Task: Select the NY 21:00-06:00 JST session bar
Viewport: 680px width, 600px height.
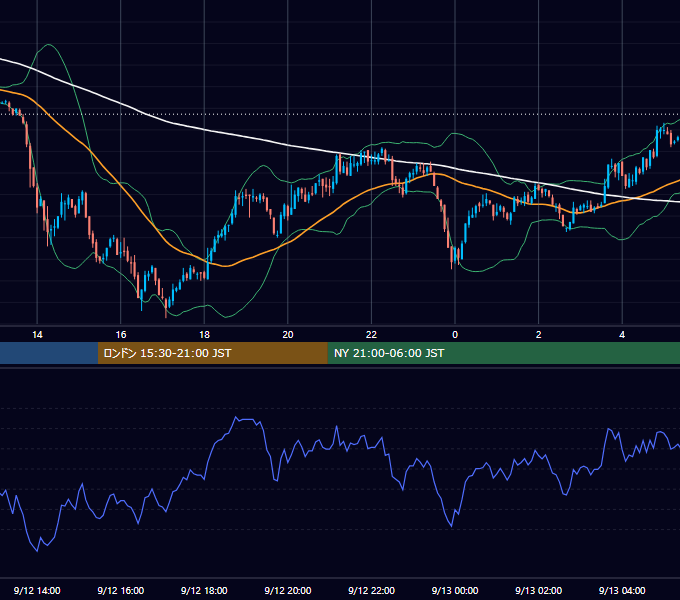Action: pyautogui.click(x=503, y=353)
